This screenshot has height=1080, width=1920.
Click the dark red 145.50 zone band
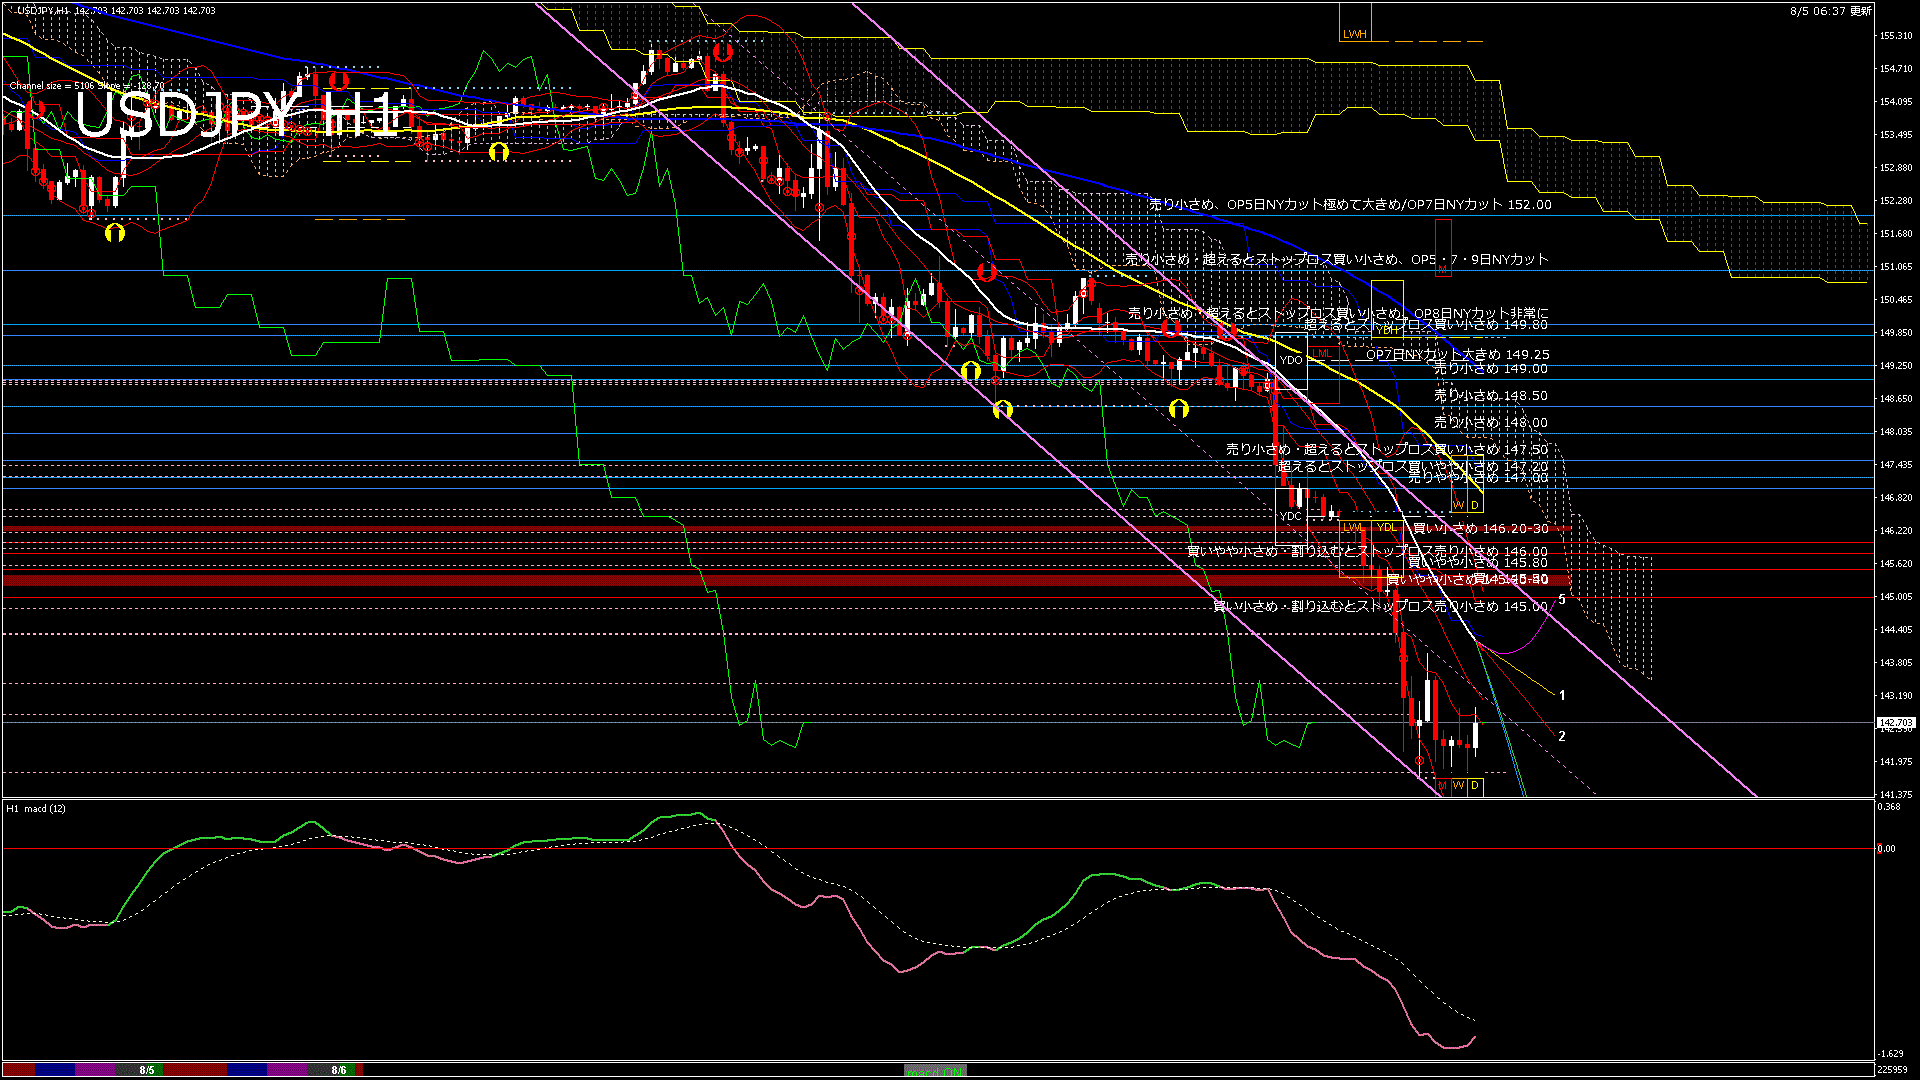[600, 580]
